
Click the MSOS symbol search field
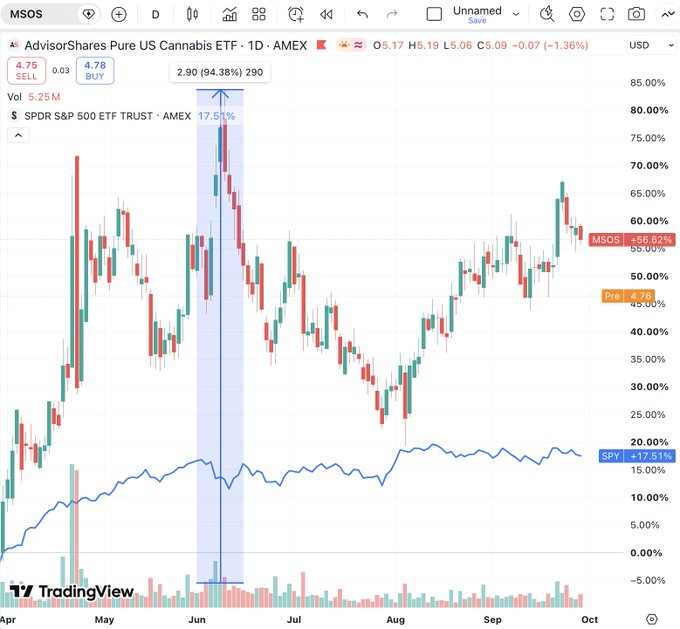pos(41,14)
